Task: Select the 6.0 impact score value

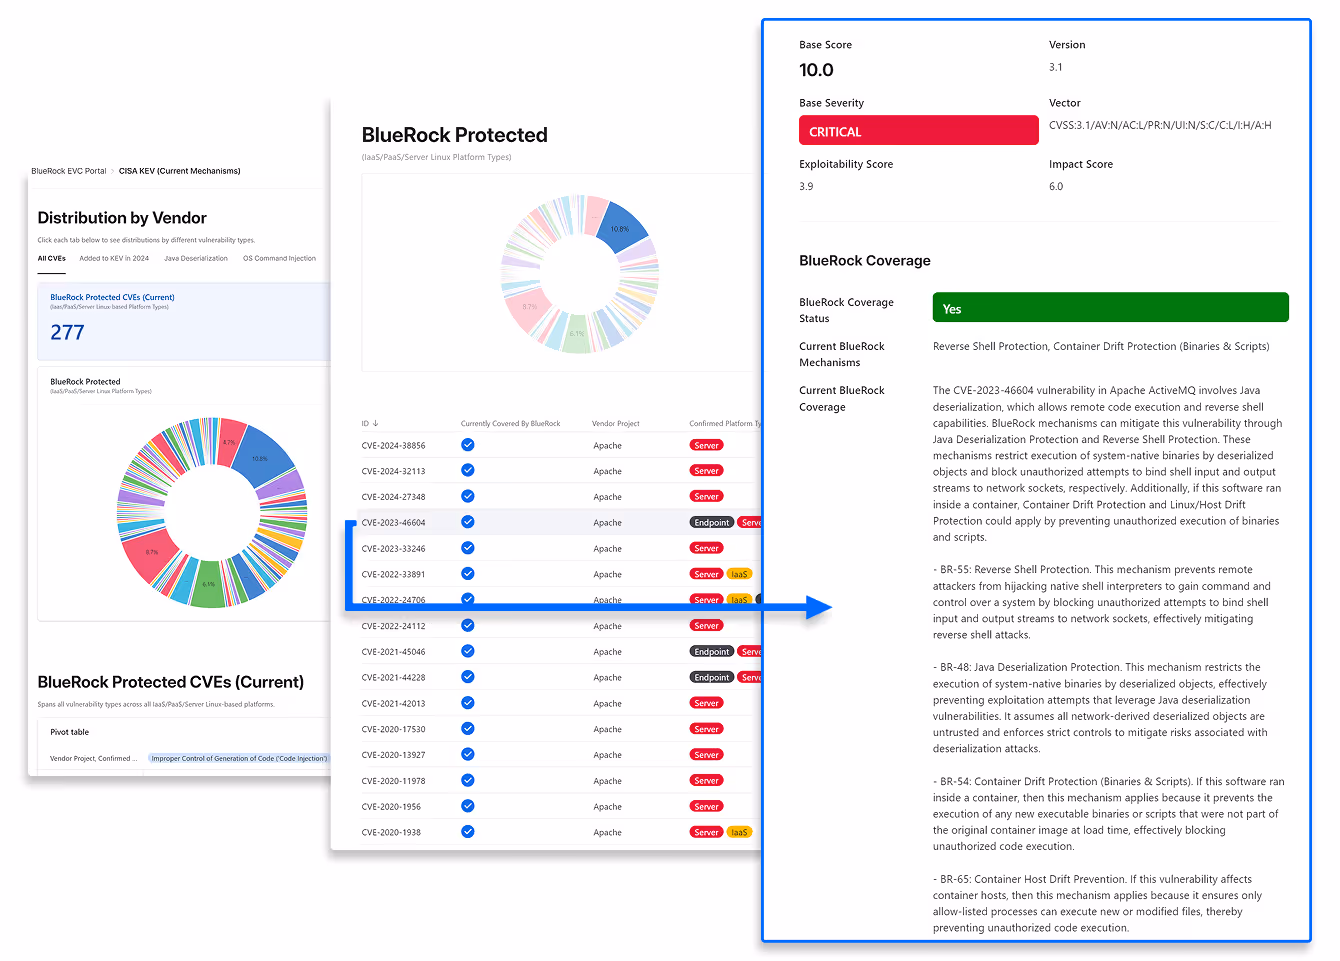Action: [x=1056, y=186]
